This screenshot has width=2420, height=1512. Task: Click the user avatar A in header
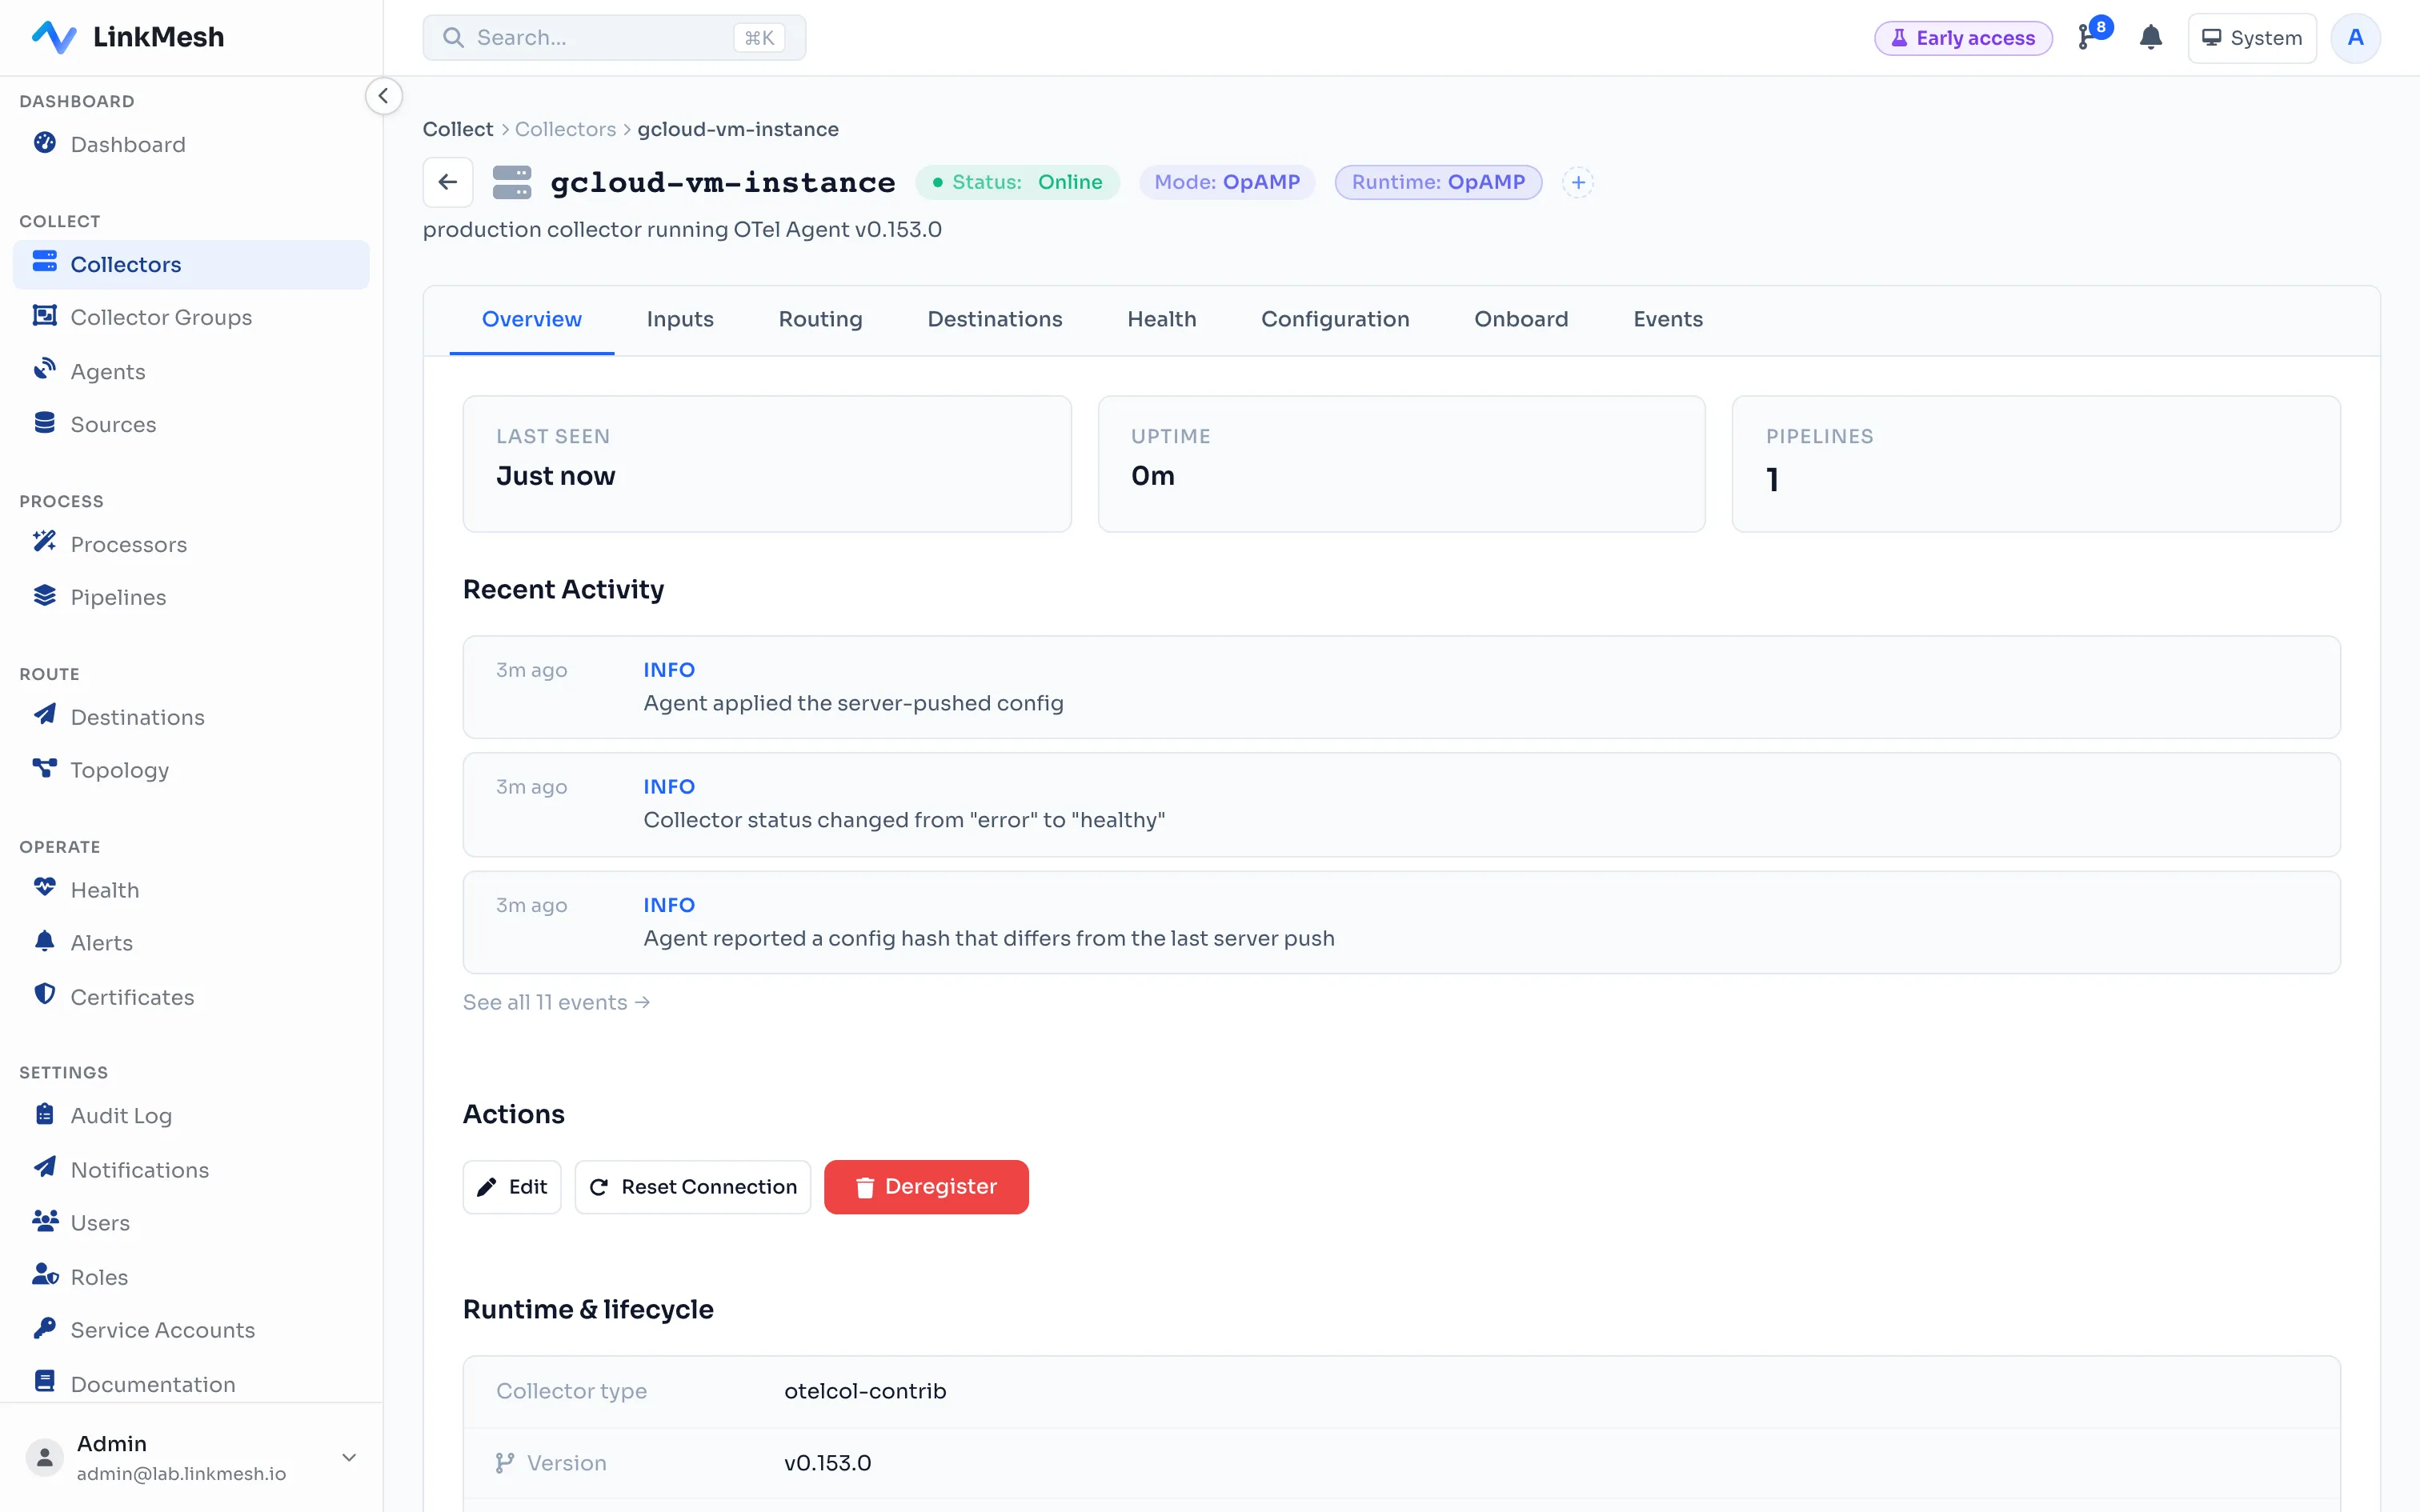pos(2355,38)
